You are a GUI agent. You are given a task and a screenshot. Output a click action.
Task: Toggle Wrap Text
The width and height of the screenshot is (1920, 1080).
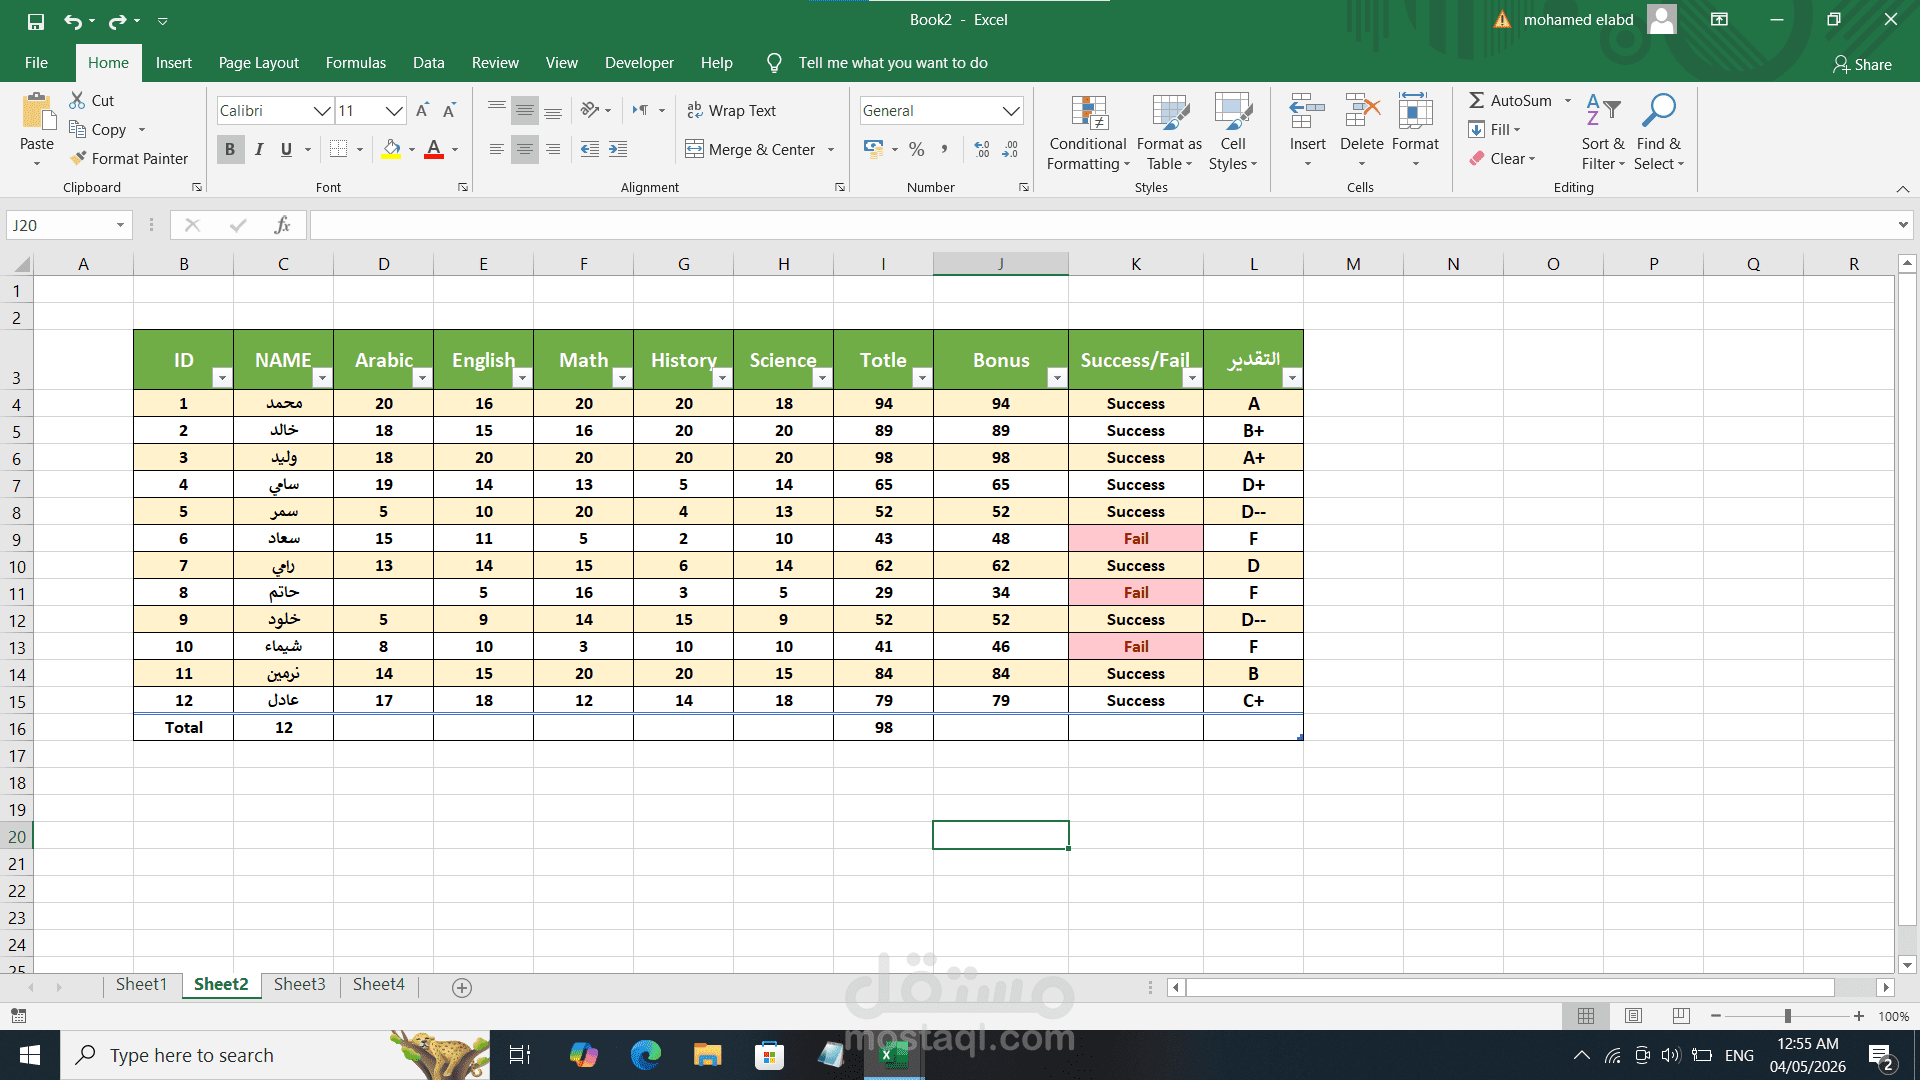[731, 110]
